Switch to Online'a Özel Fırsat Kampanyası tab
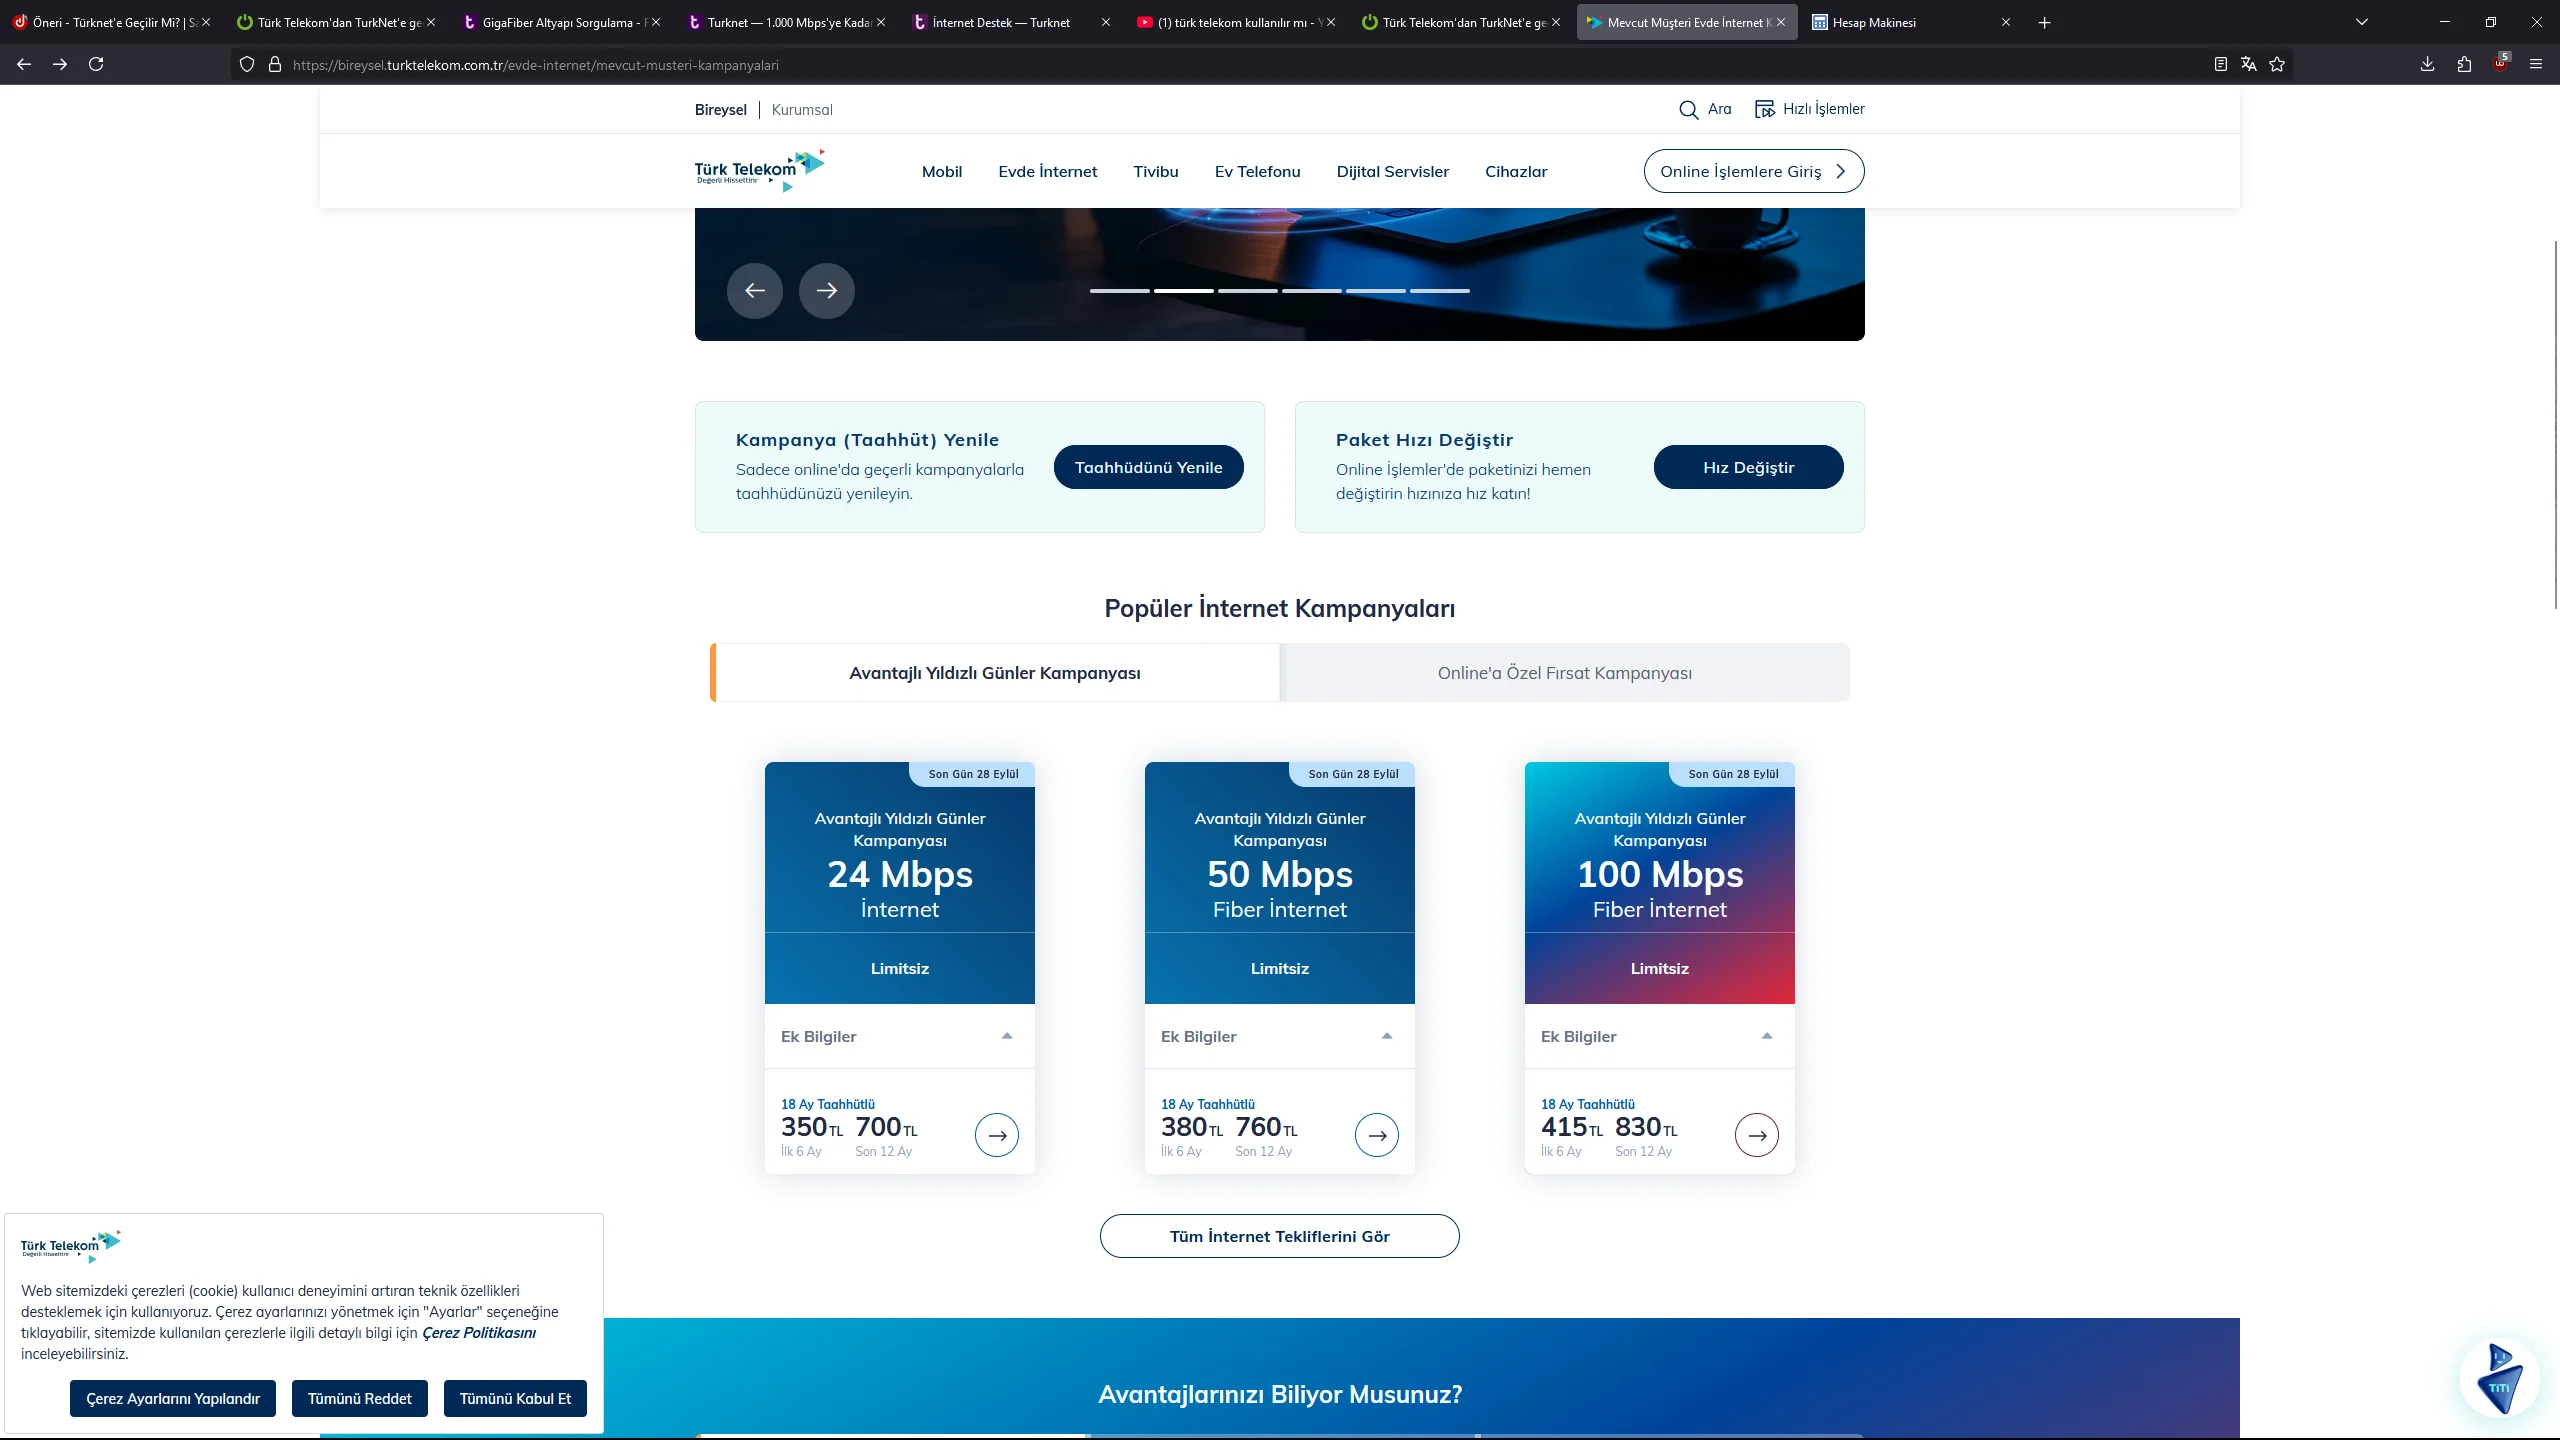2560x1440 pixels. [x=1564, y=673]
